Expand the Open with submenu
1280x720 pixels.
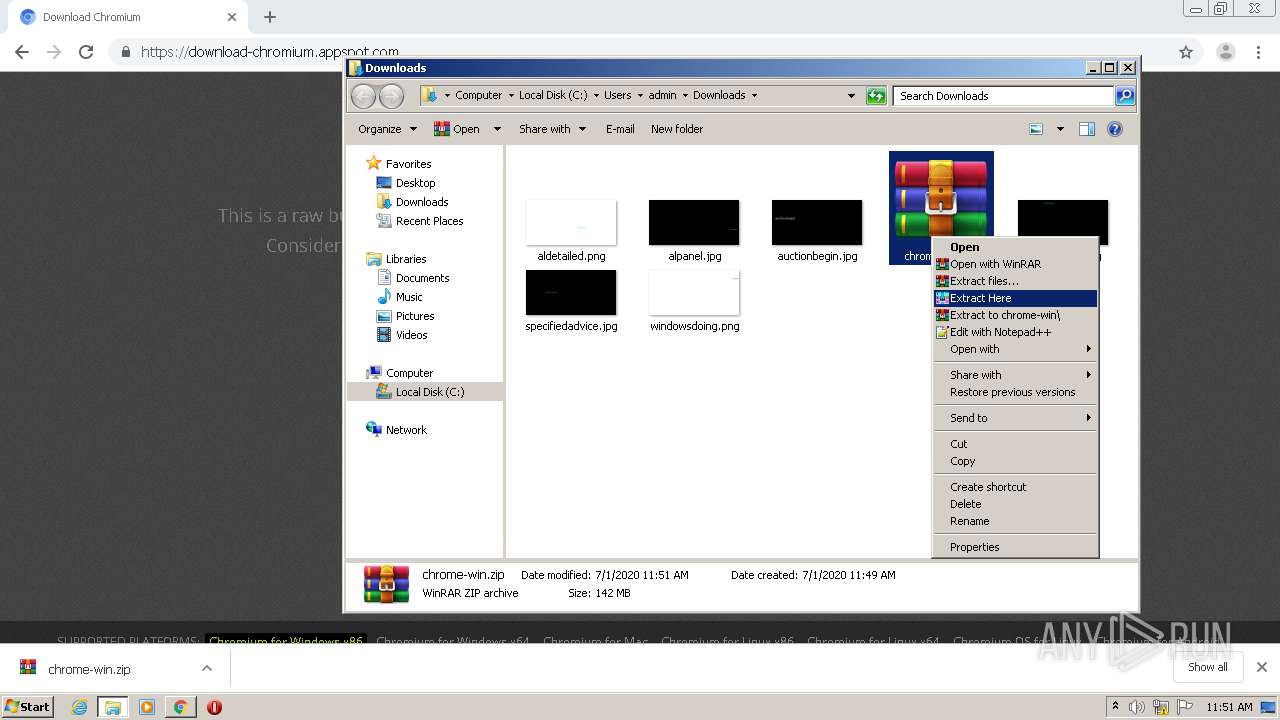click(1015, 349)
